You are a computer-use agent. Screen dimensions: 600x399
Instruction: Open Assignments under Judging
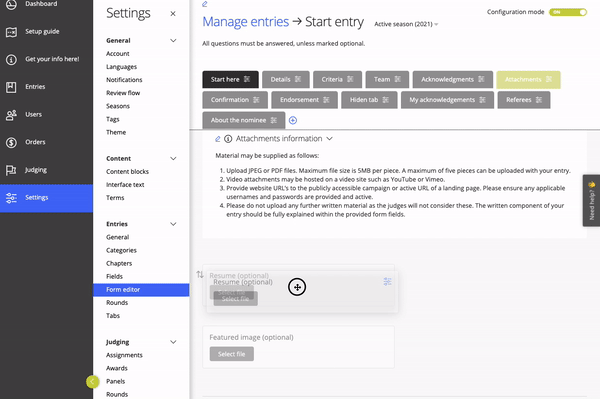[124, 355]
